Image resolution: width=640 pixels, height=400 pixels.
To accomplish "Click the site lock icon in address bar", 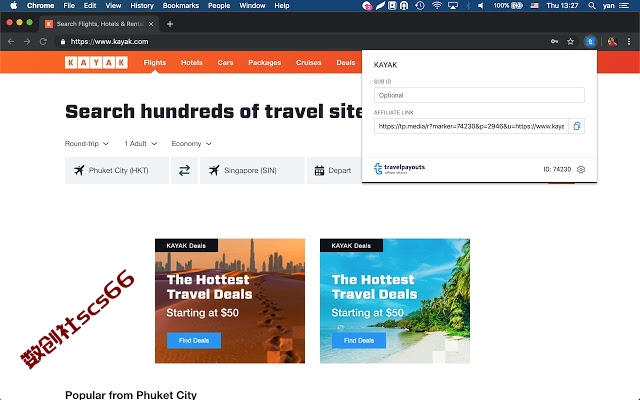I will (62, 42).
